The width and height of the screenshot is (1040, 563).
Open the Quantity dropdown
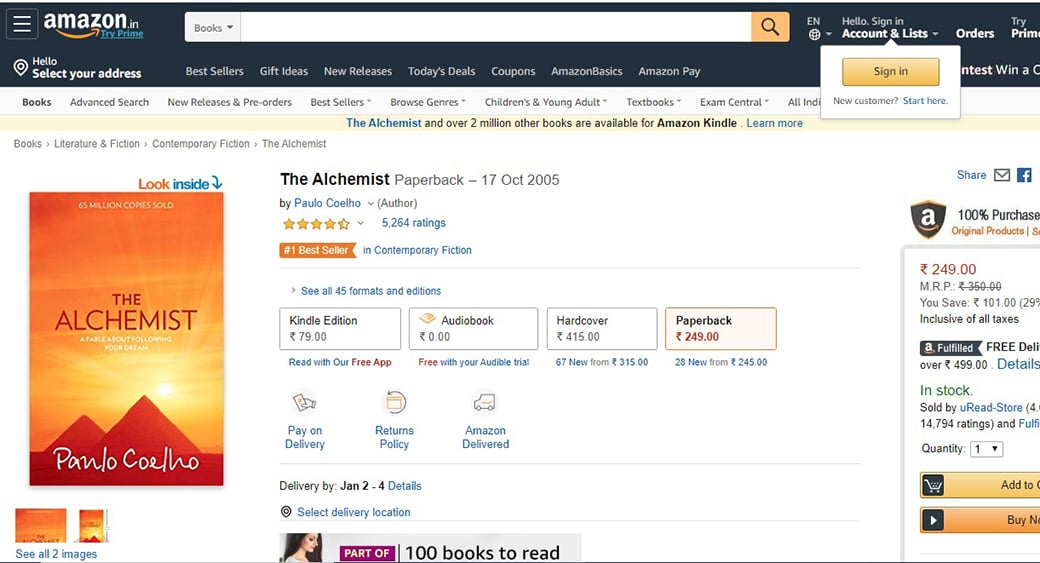pyautogui.click(x=987, y=449)
